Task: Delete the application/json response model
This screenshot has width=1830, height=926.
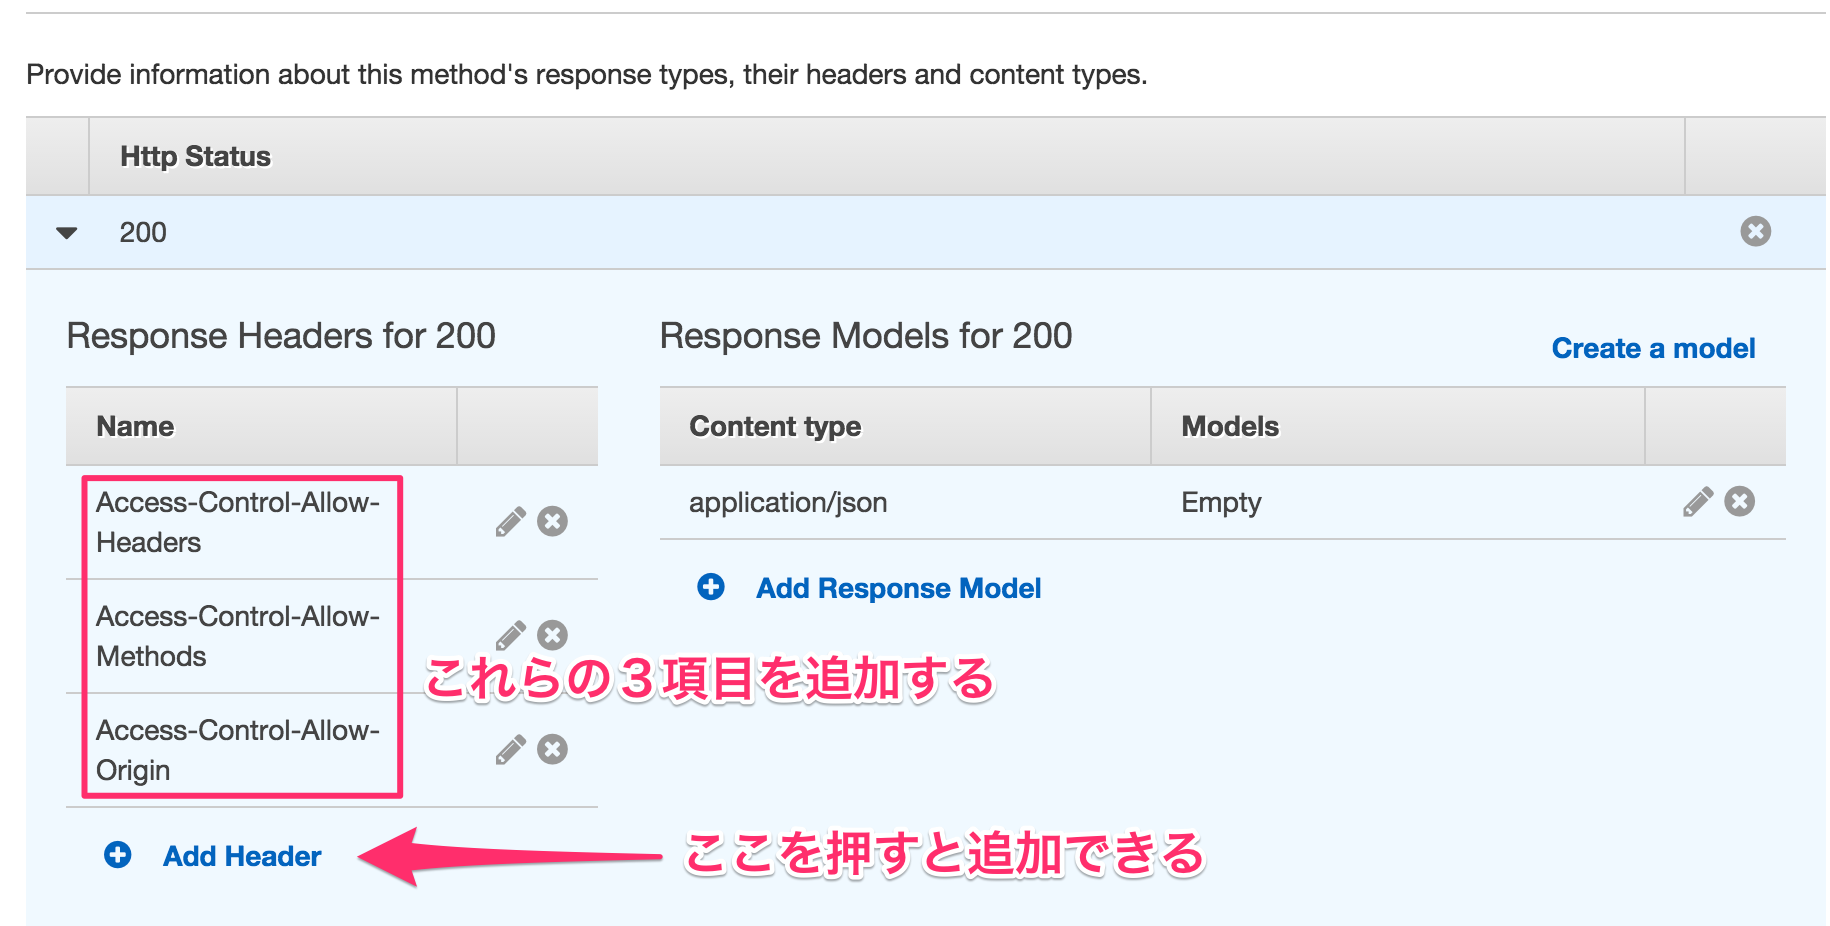Action: point(1740,502)
